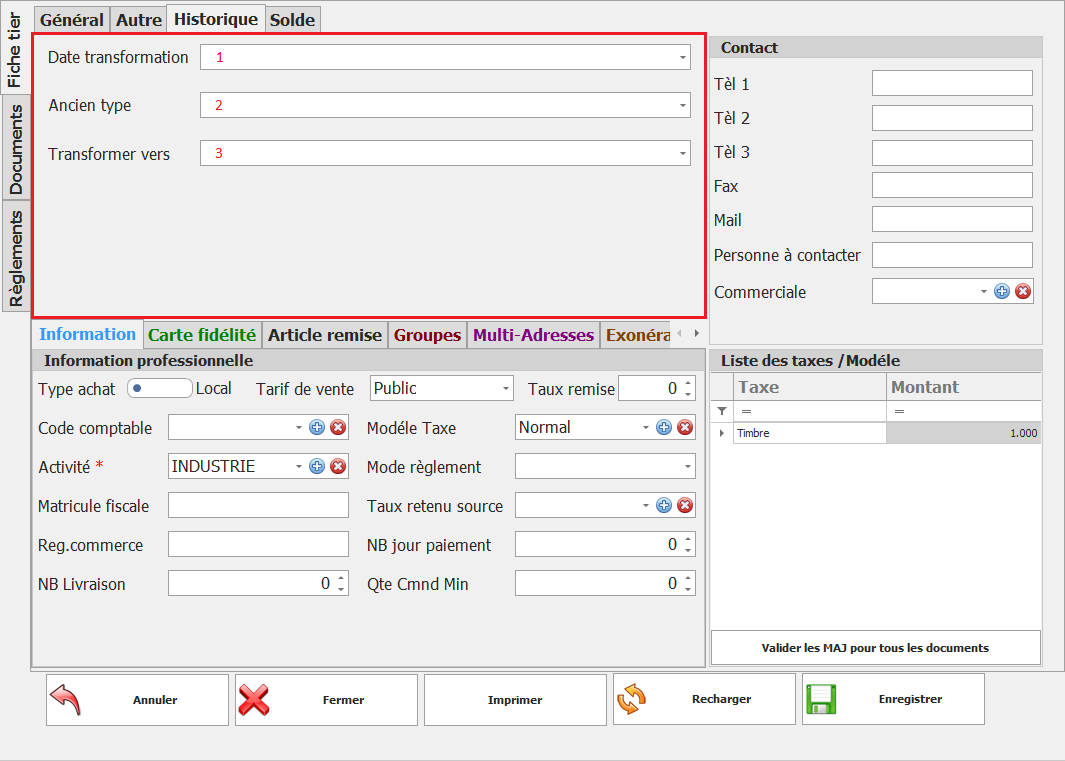Screen dimensions: 1065x761
Task: Click the add icon next to Activité
Action: pos(317,466)
